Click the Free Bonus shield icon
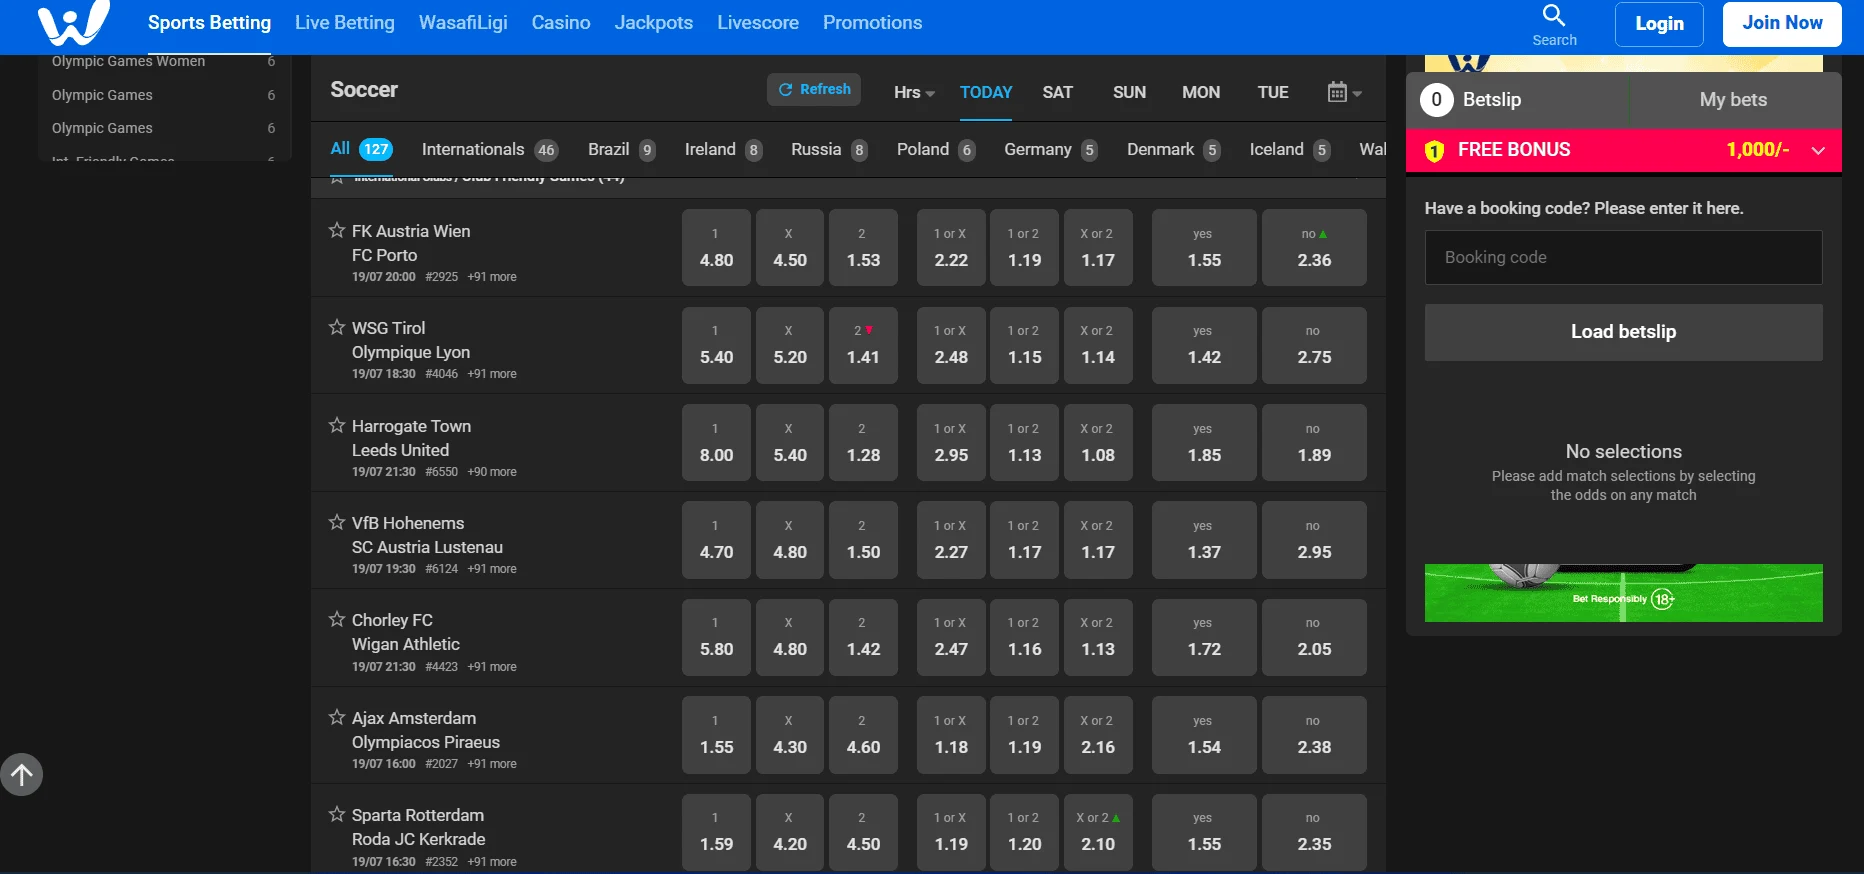 [1434, 151]
